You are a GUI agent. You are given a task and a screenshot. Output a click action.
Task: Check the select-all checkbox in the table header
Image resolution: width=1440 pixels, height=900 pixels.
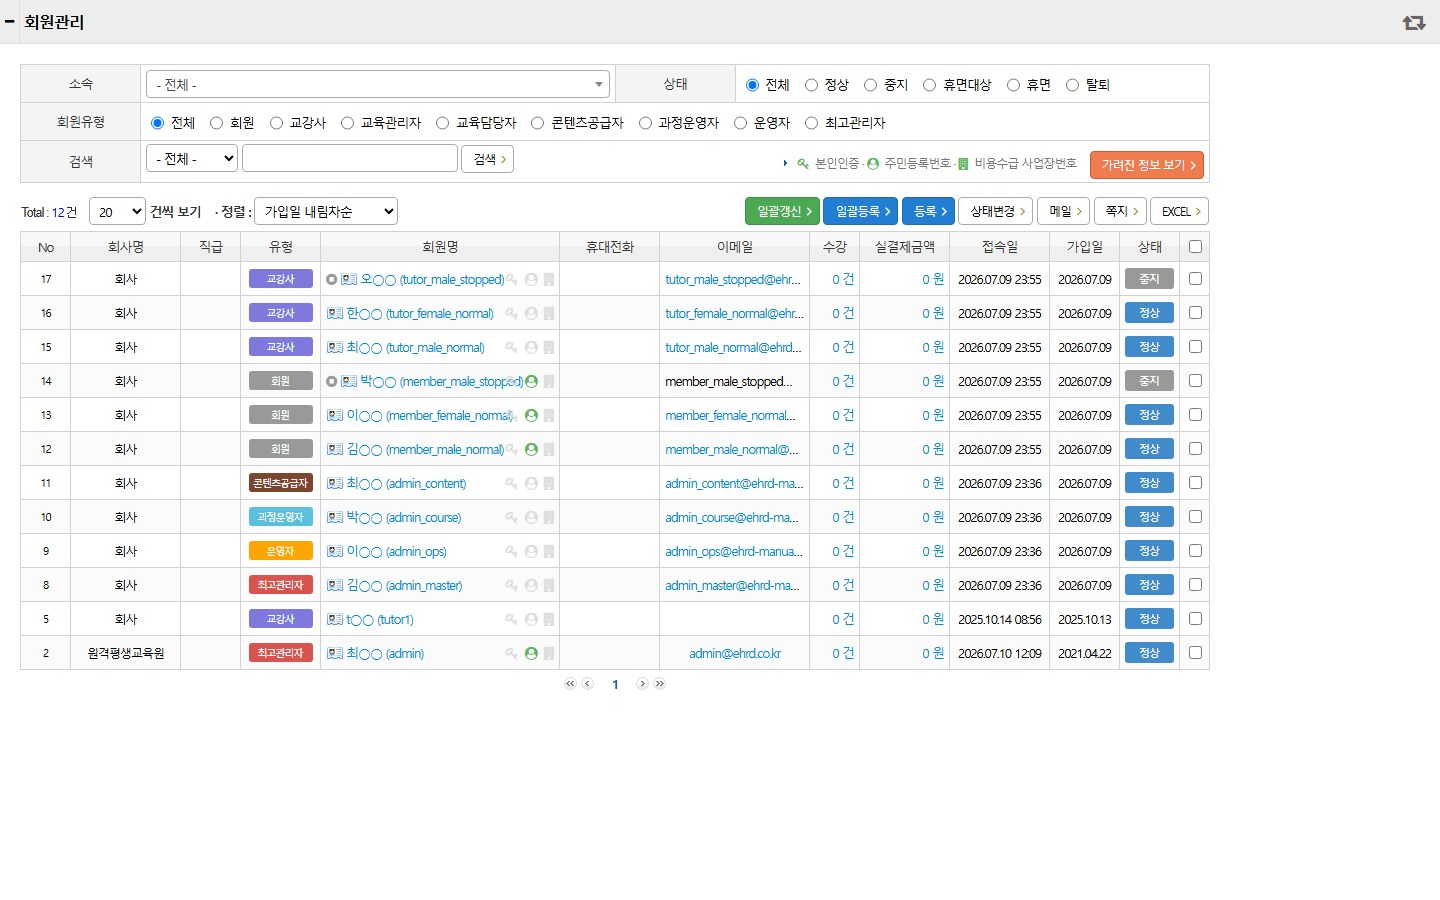1195,246
